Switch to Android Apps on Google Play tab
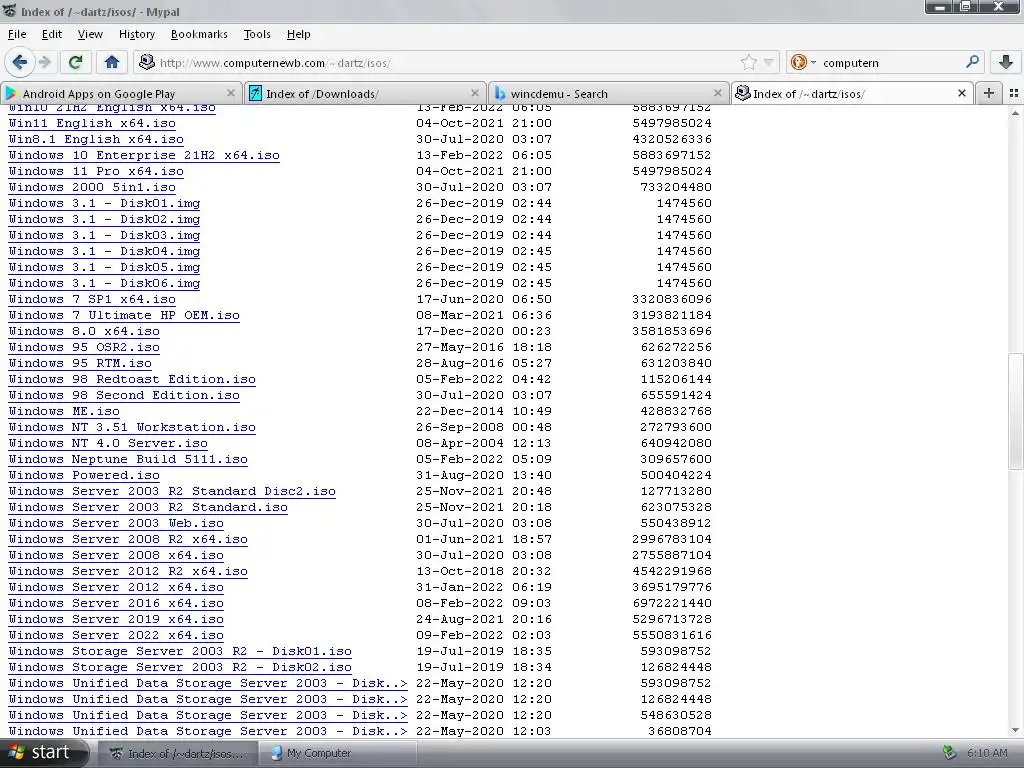This screenshot has width=1024, height=768. click(x=120, y=93)
